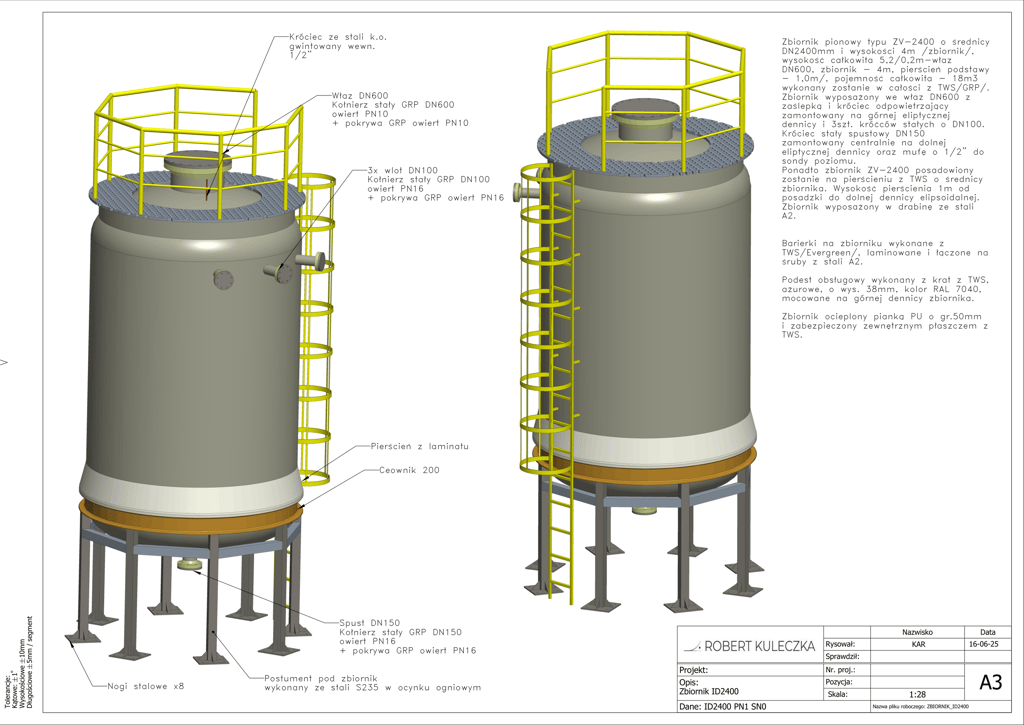1024x725 pixels.
Task: Click the 'Pozycja:' cell
Action: pos(846,682)
